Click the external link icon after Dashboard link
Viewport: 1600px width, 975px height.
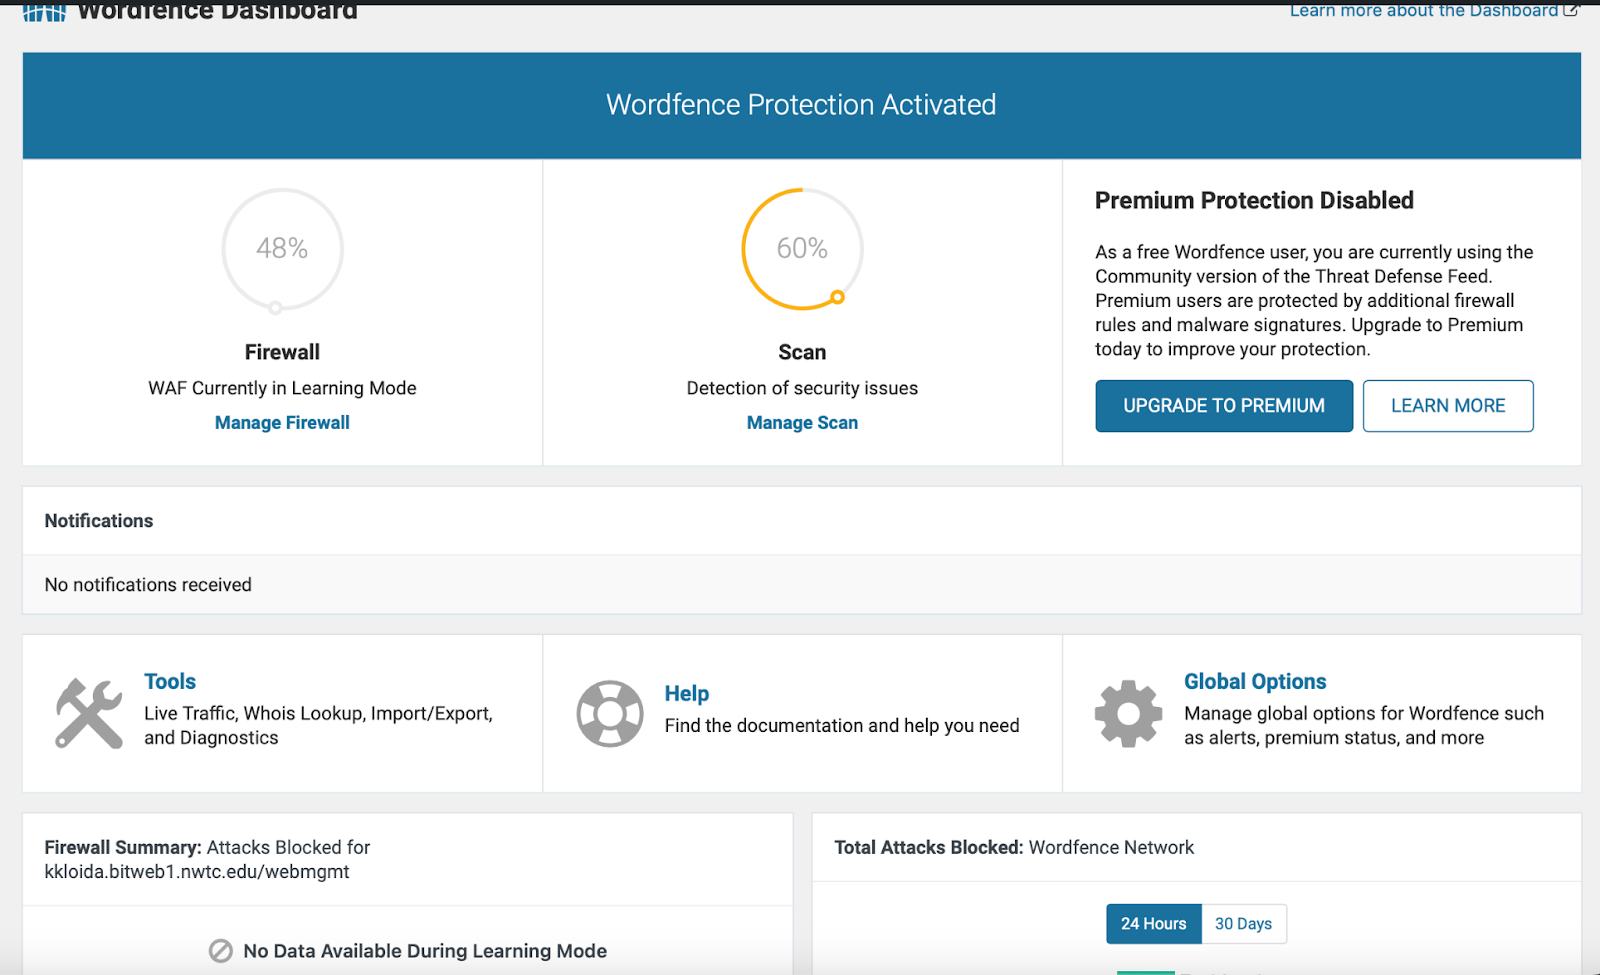click(1571, 11)
